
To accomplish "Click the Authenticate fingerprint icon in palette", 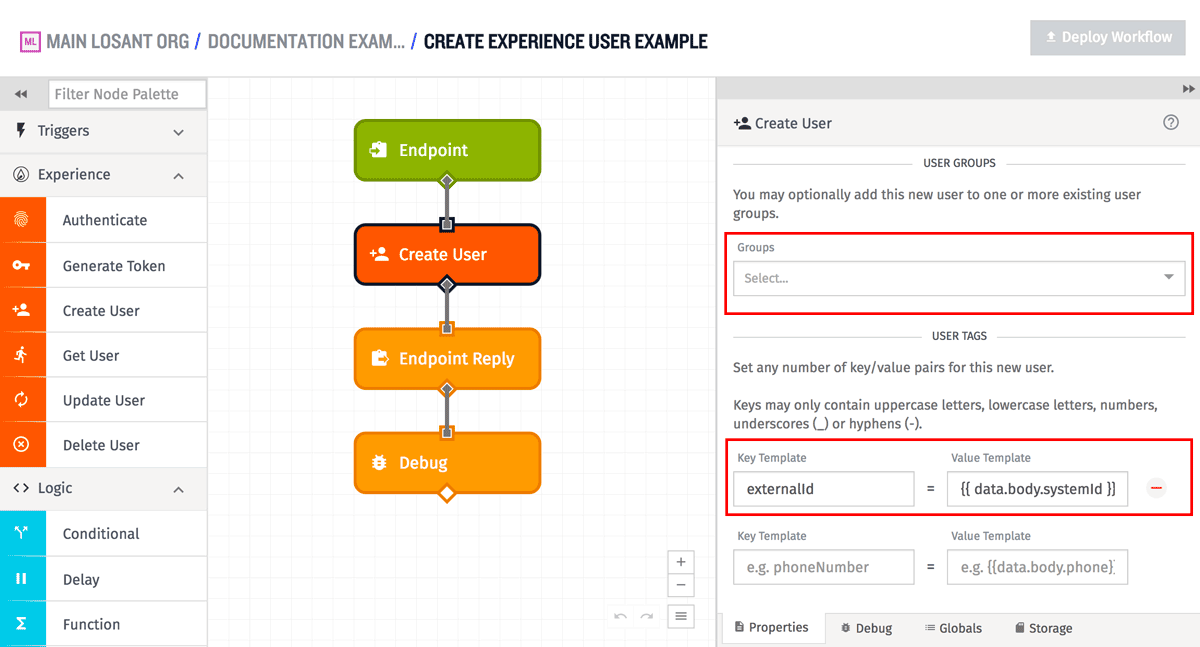I will [22, 220].
